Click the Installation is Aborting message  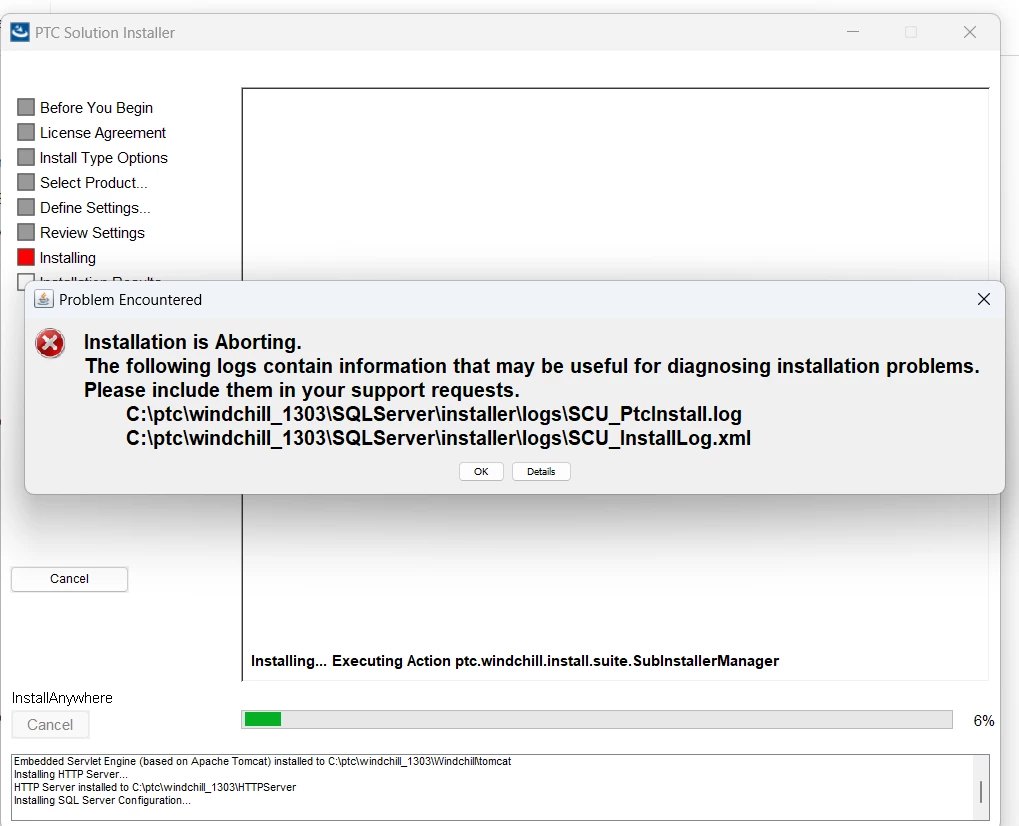pos(192,342)
